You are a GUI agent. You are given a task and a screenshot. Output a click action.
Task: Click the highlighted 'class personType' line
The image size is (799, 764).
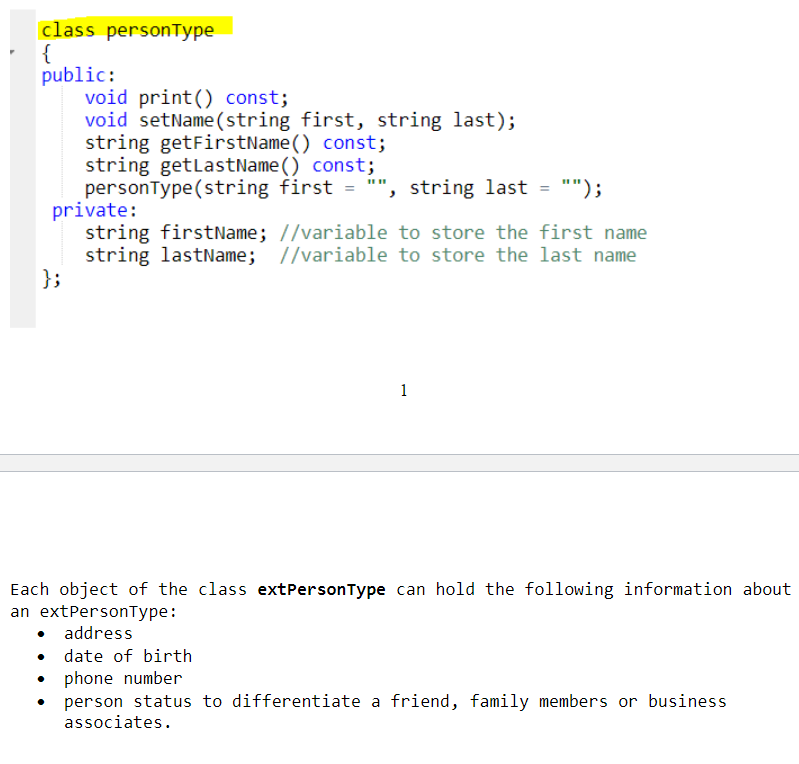coord(128,30)
